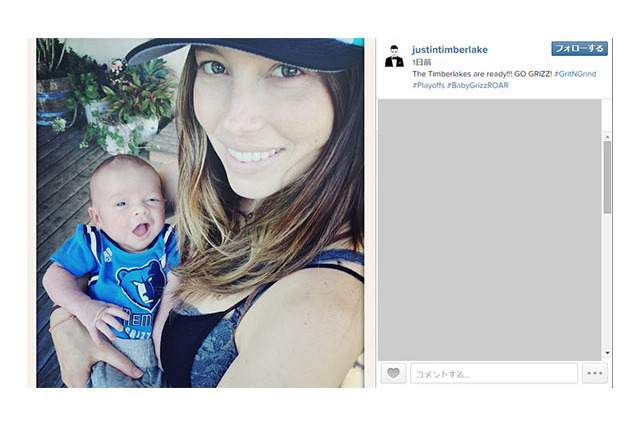Viewport: 640px width, 426px height.
Task: Open justintimberlake's profile avatar picture
Action: point(394,56)
